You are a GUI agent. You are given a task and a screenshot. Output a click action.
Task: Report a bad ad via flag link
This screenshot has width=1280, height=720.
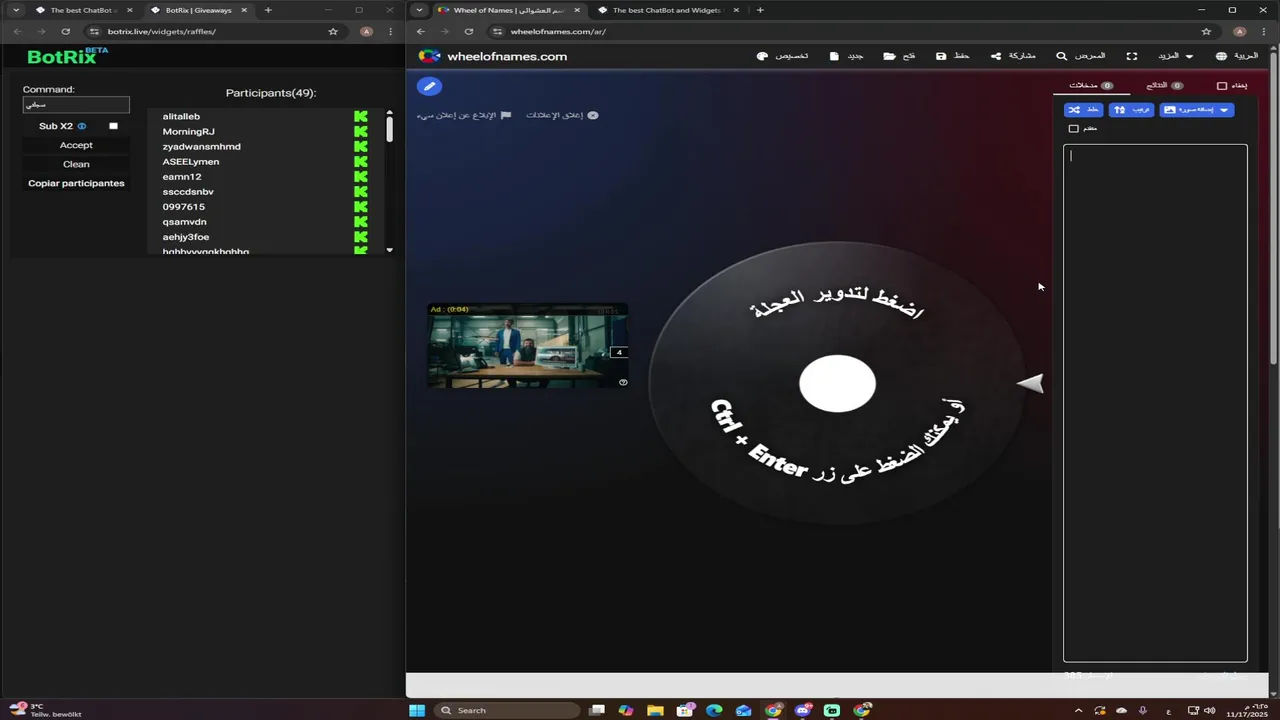[x=464, y=115]
